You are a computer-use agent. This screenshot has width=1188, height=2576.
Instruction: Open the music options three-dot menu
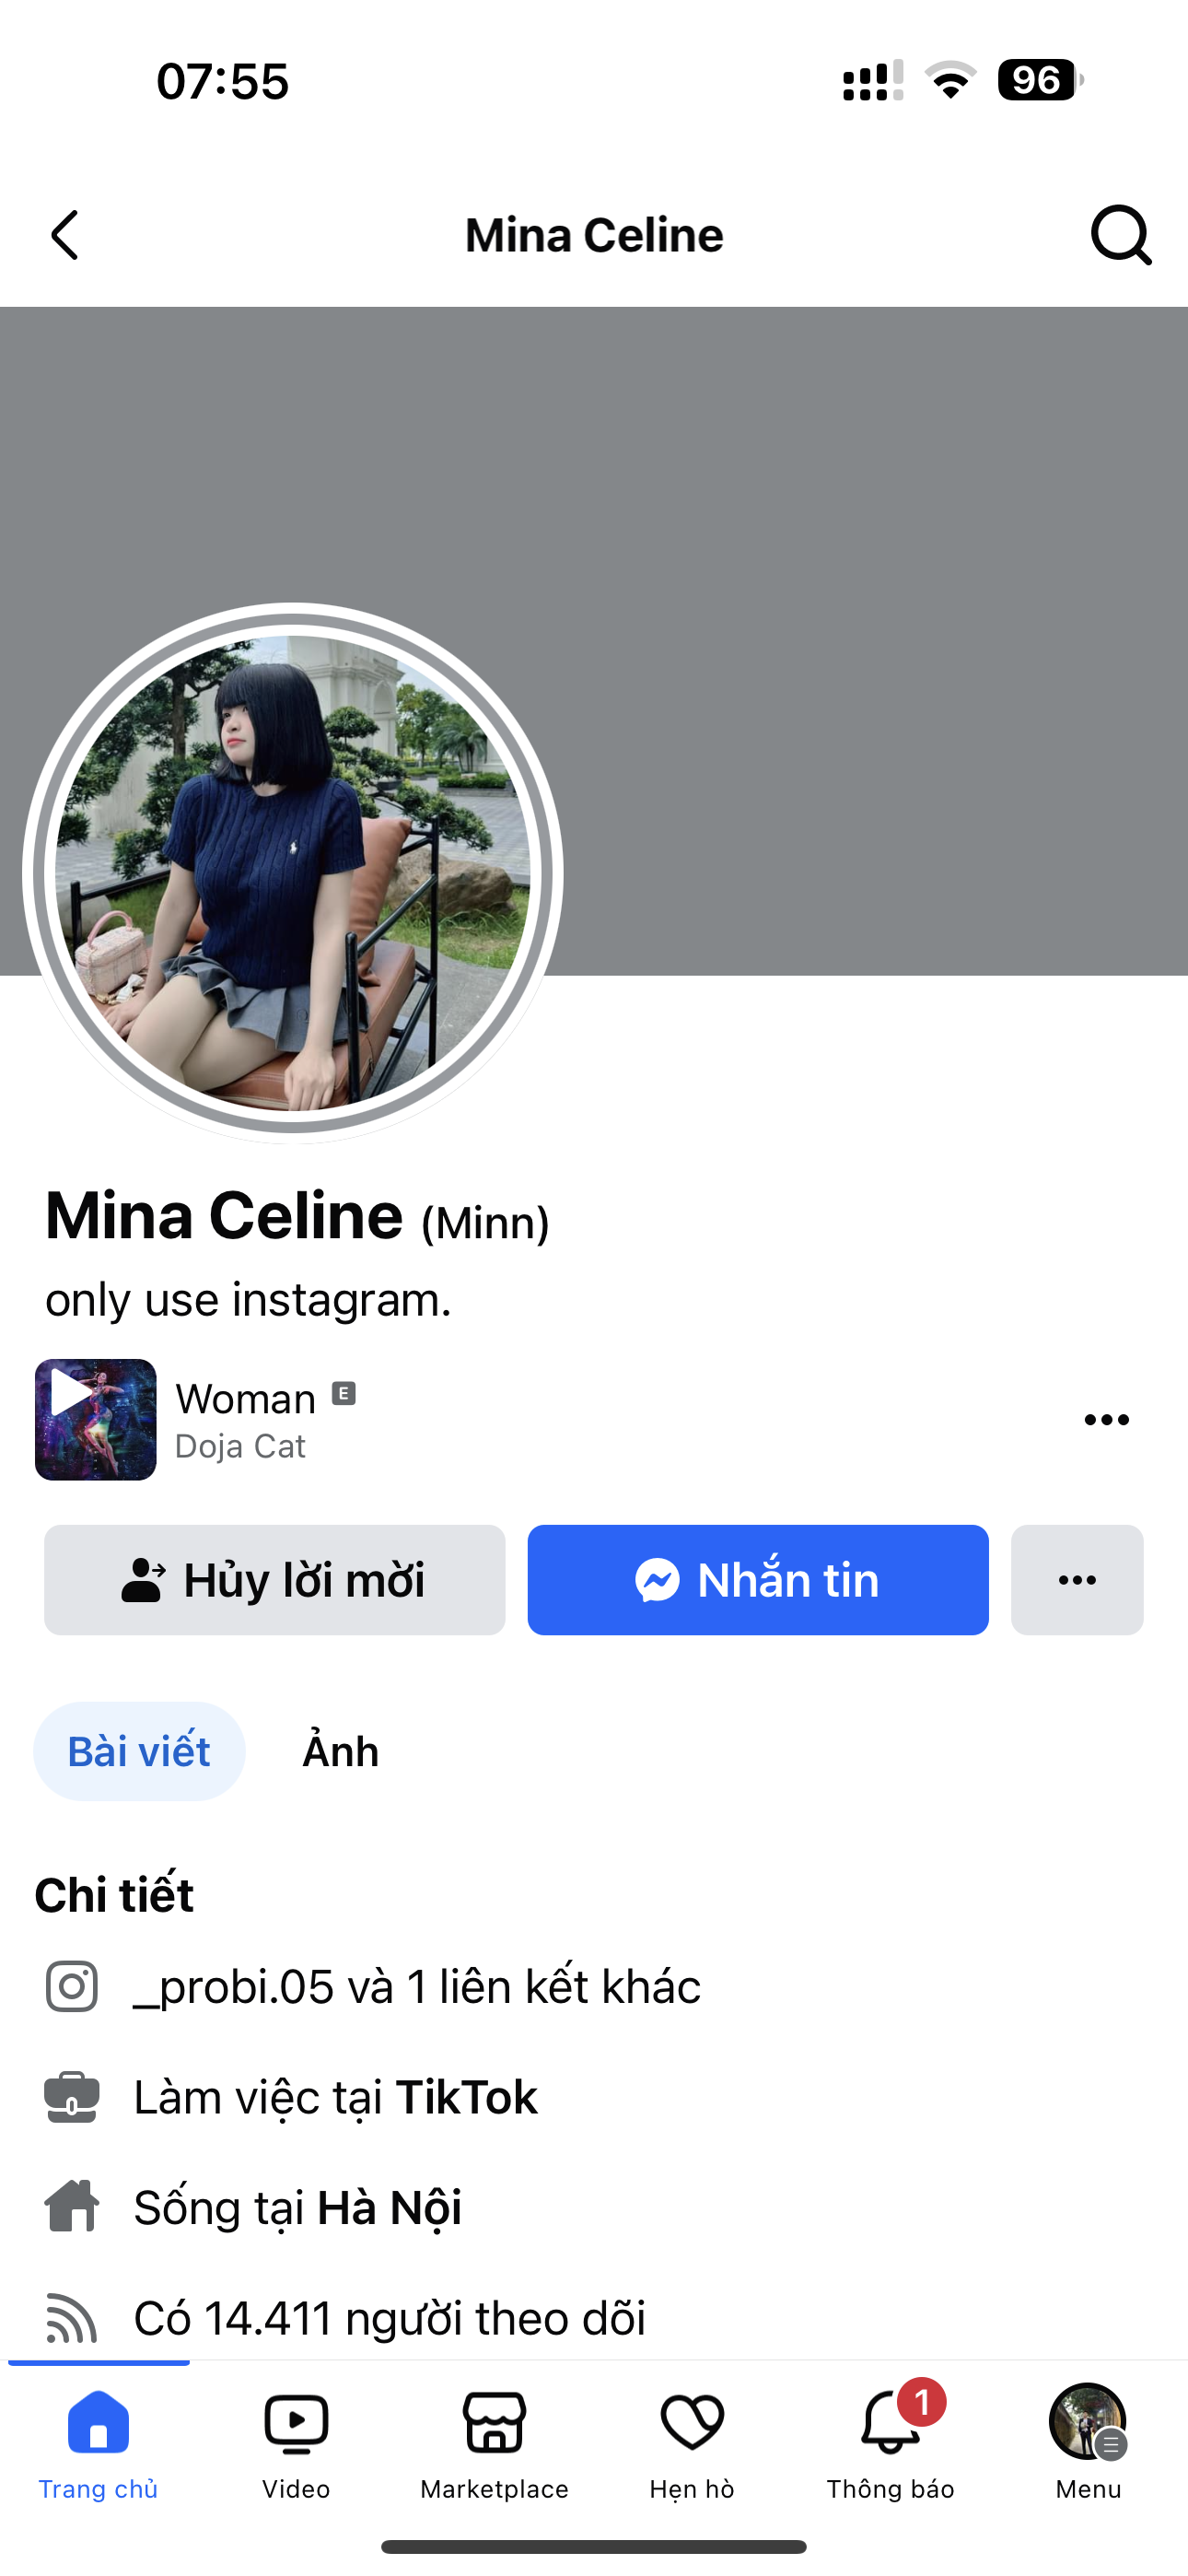[1106, 1420]
